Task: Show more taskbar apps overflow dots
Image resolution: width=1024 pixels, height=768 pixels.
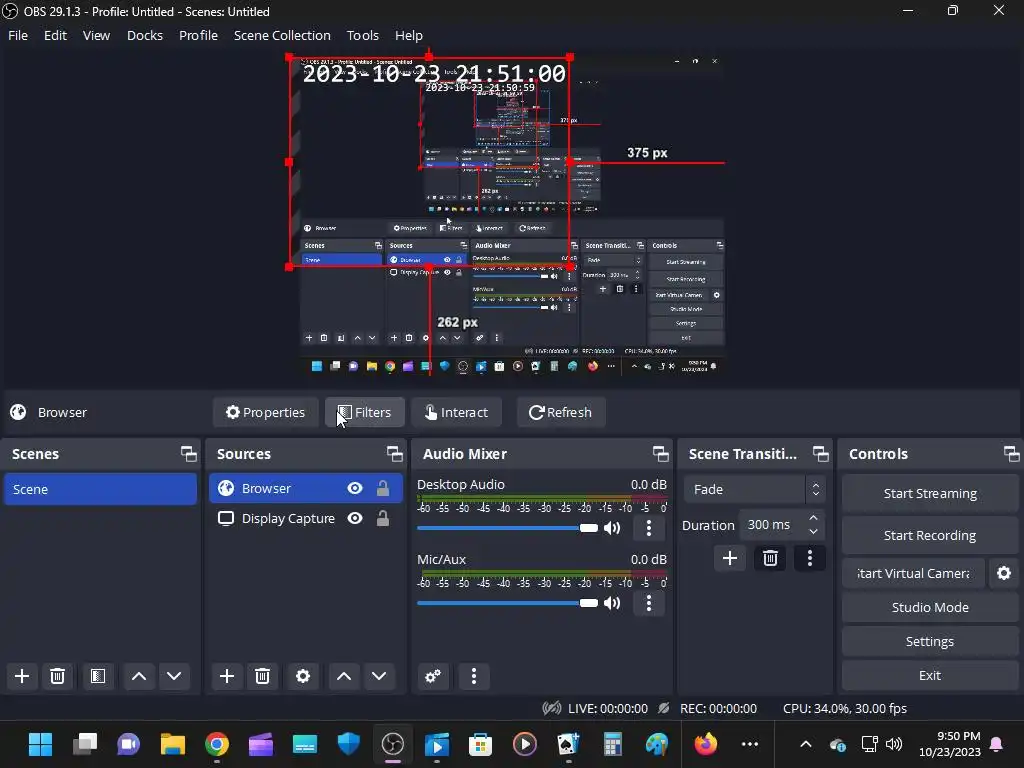Action: pos(750,744)
